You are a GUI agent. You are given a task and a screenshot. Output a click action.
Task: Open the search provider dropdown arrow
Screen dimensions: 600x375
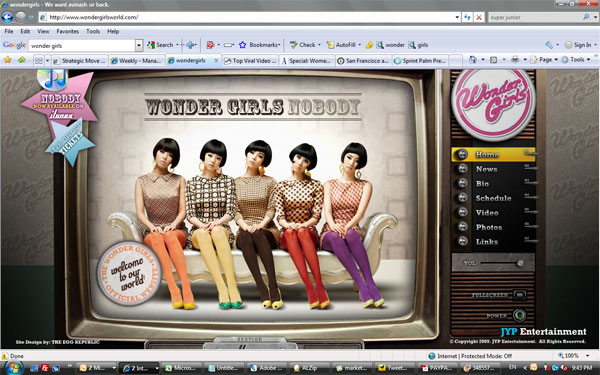tap(595, 17)
